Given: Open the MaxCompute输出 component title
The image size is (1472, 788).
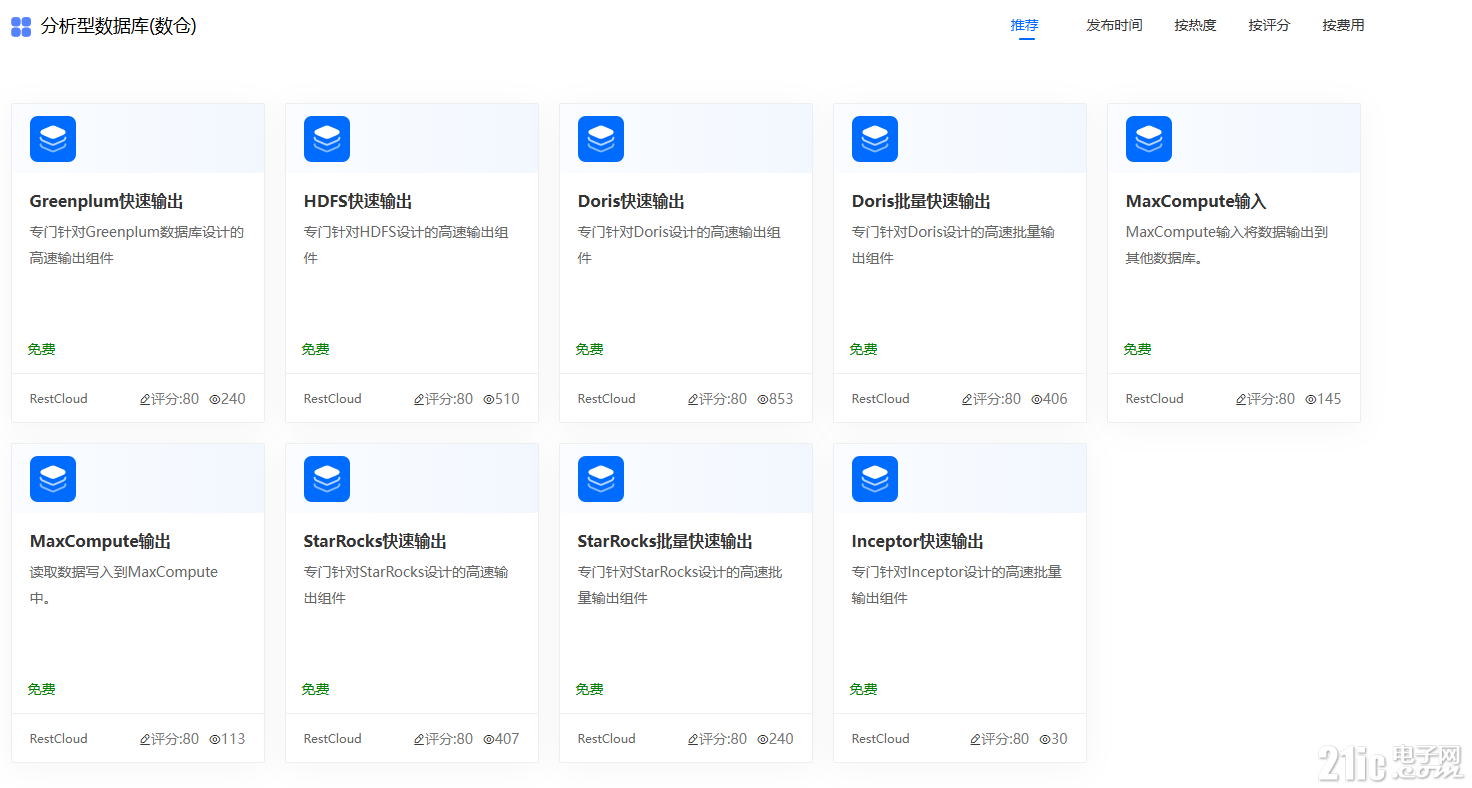Looking at the screenshot, I should (x=100, y=541).
